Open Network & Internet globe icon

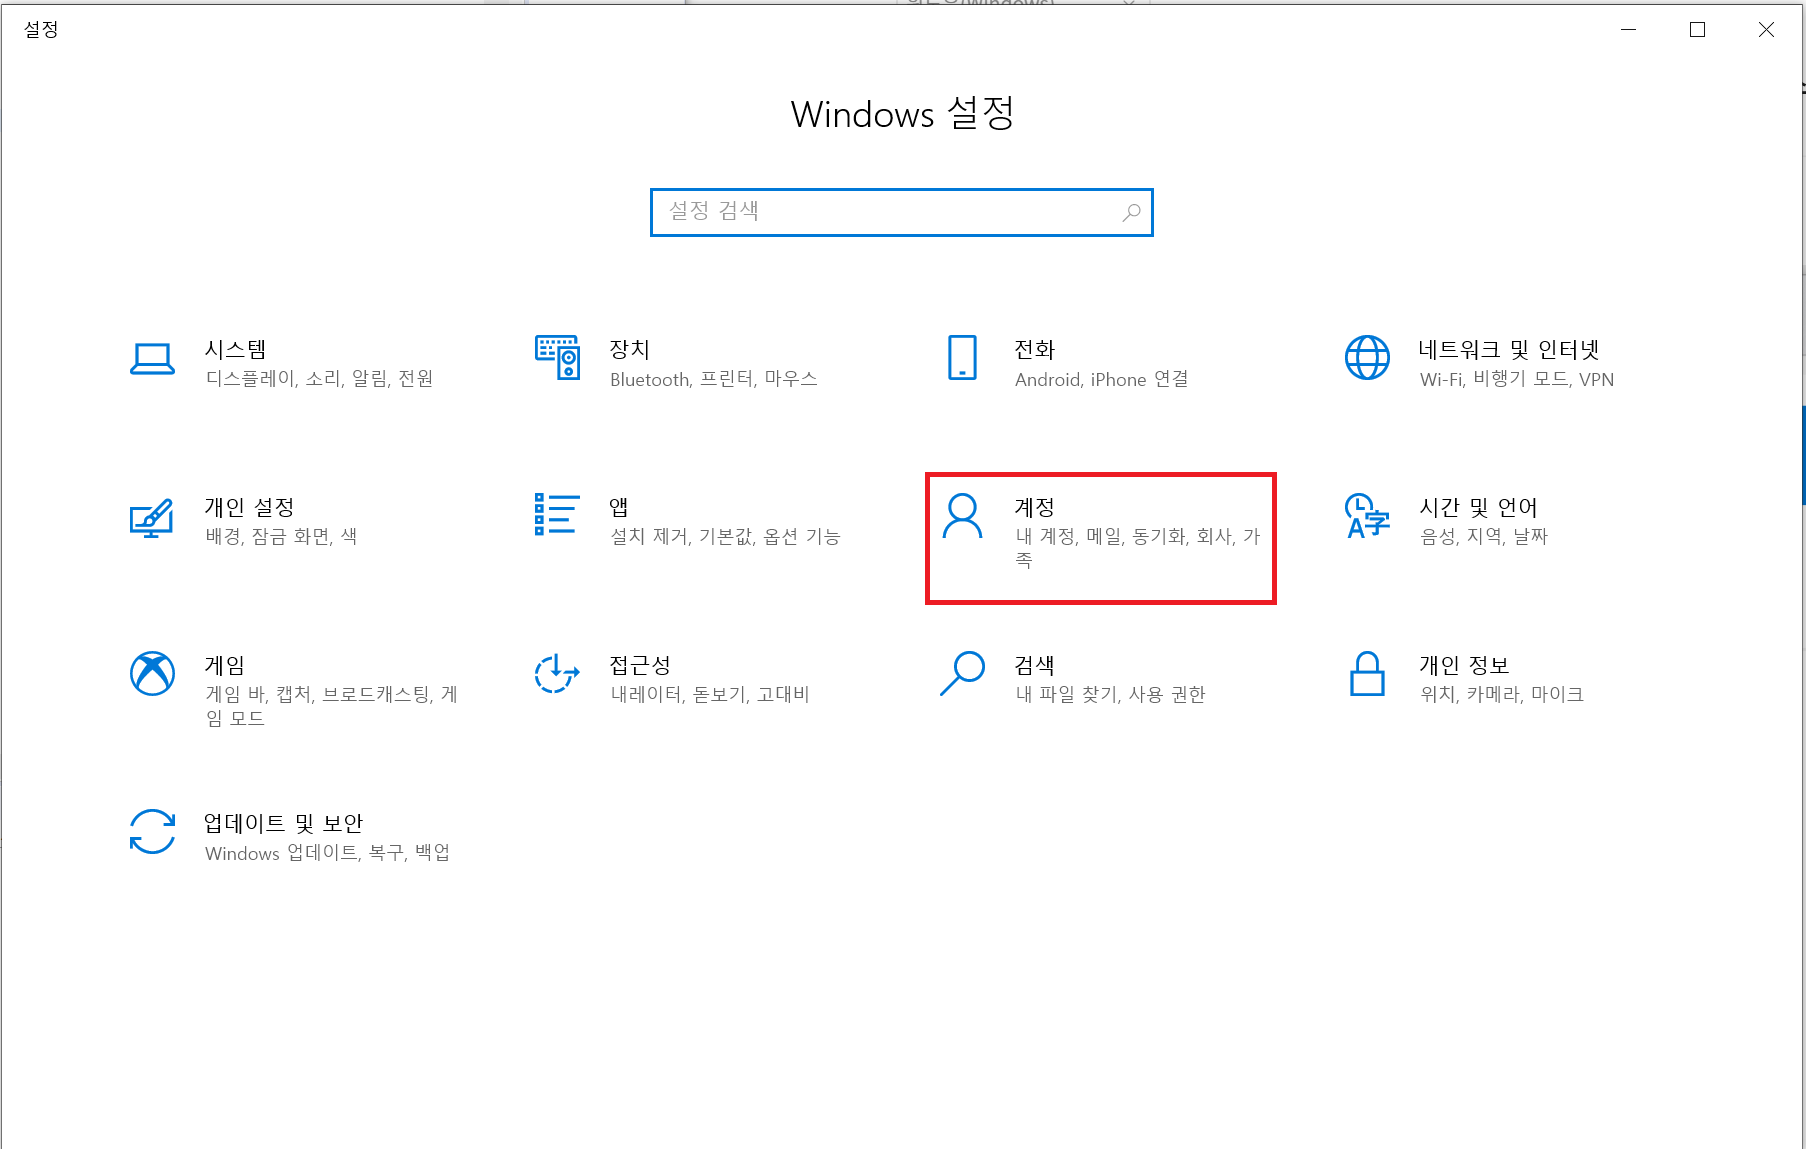click(x=1367, y=358)
